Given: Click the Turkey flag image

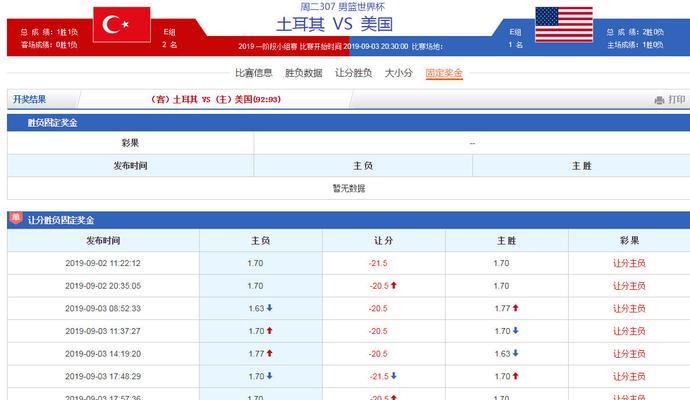Looking at the screenshot, I should 122,25.
